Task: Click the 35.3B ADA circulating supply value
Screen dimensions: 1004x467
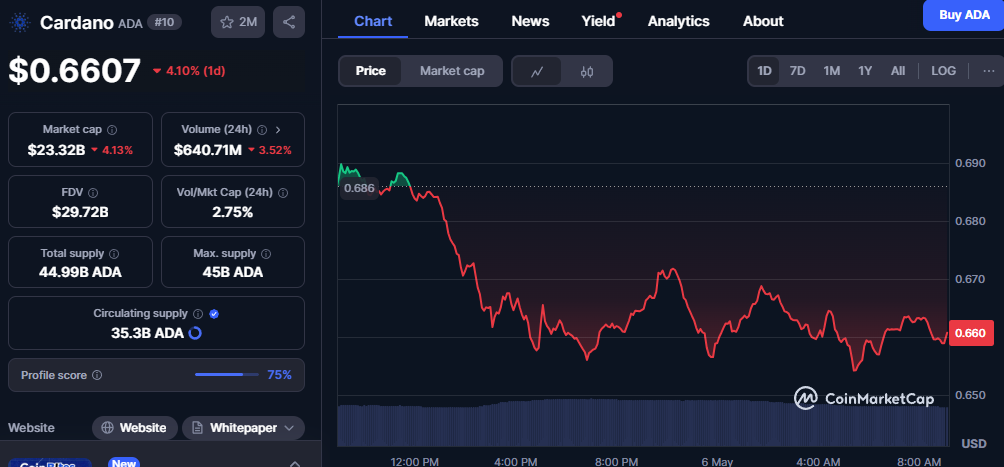Action: click(147, 333)
